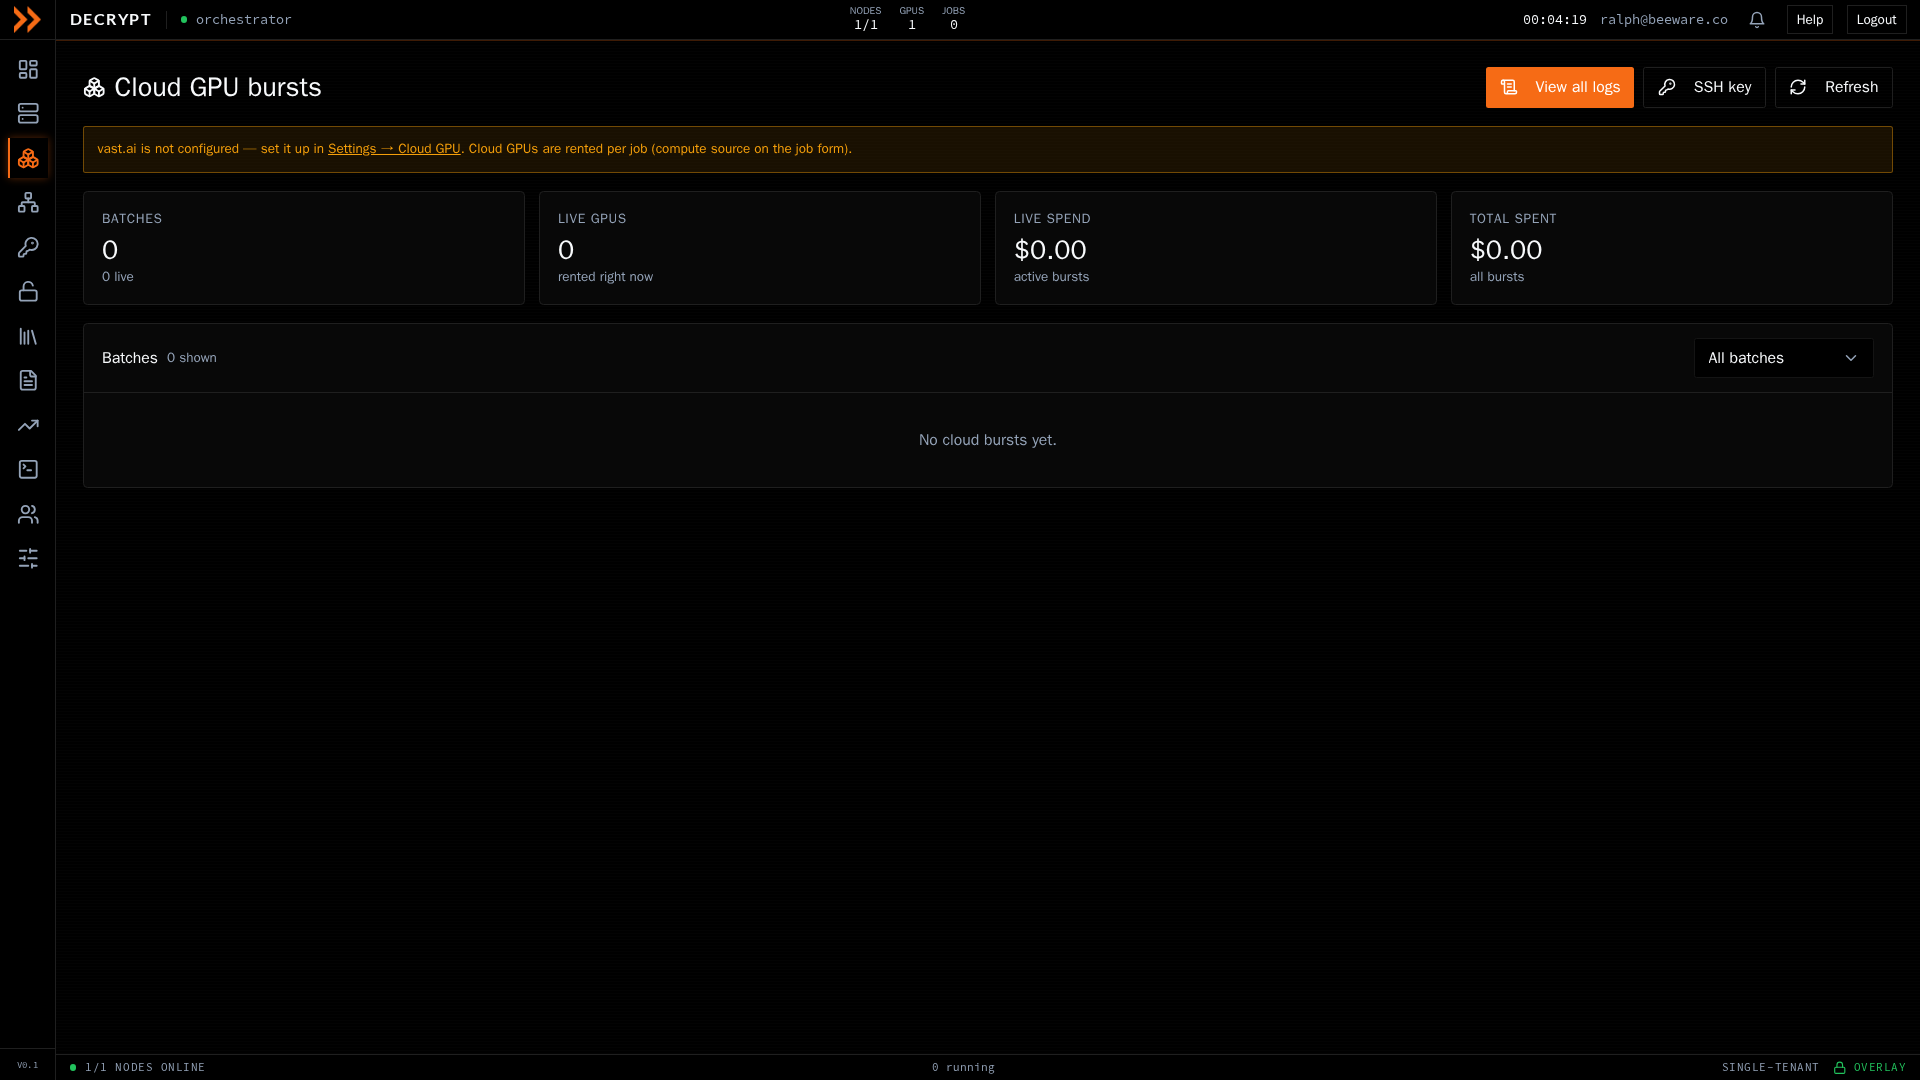
Task: Click the 00:04:19 timer
Action: [x=1554, y=19]
